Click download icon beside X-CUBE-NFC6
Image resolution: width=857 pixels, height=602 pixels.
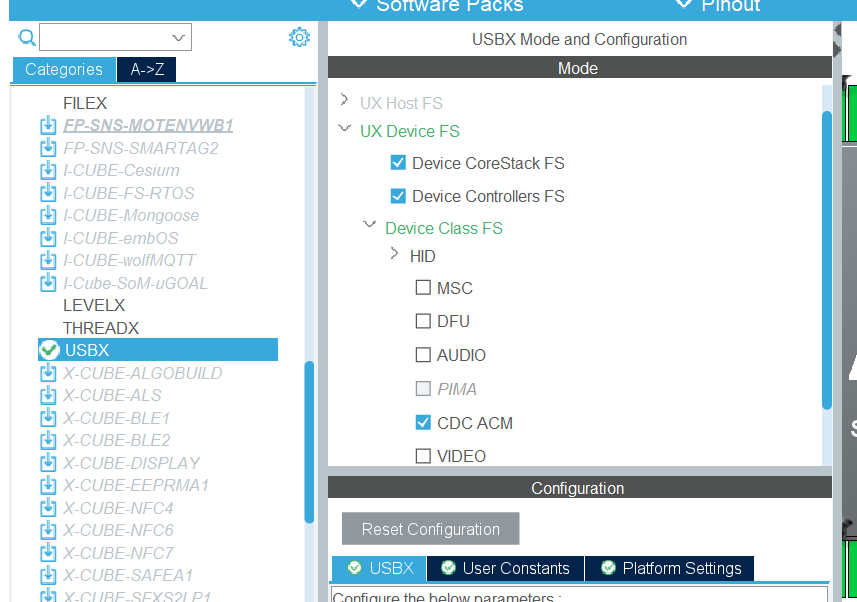(x=48, y=530)
